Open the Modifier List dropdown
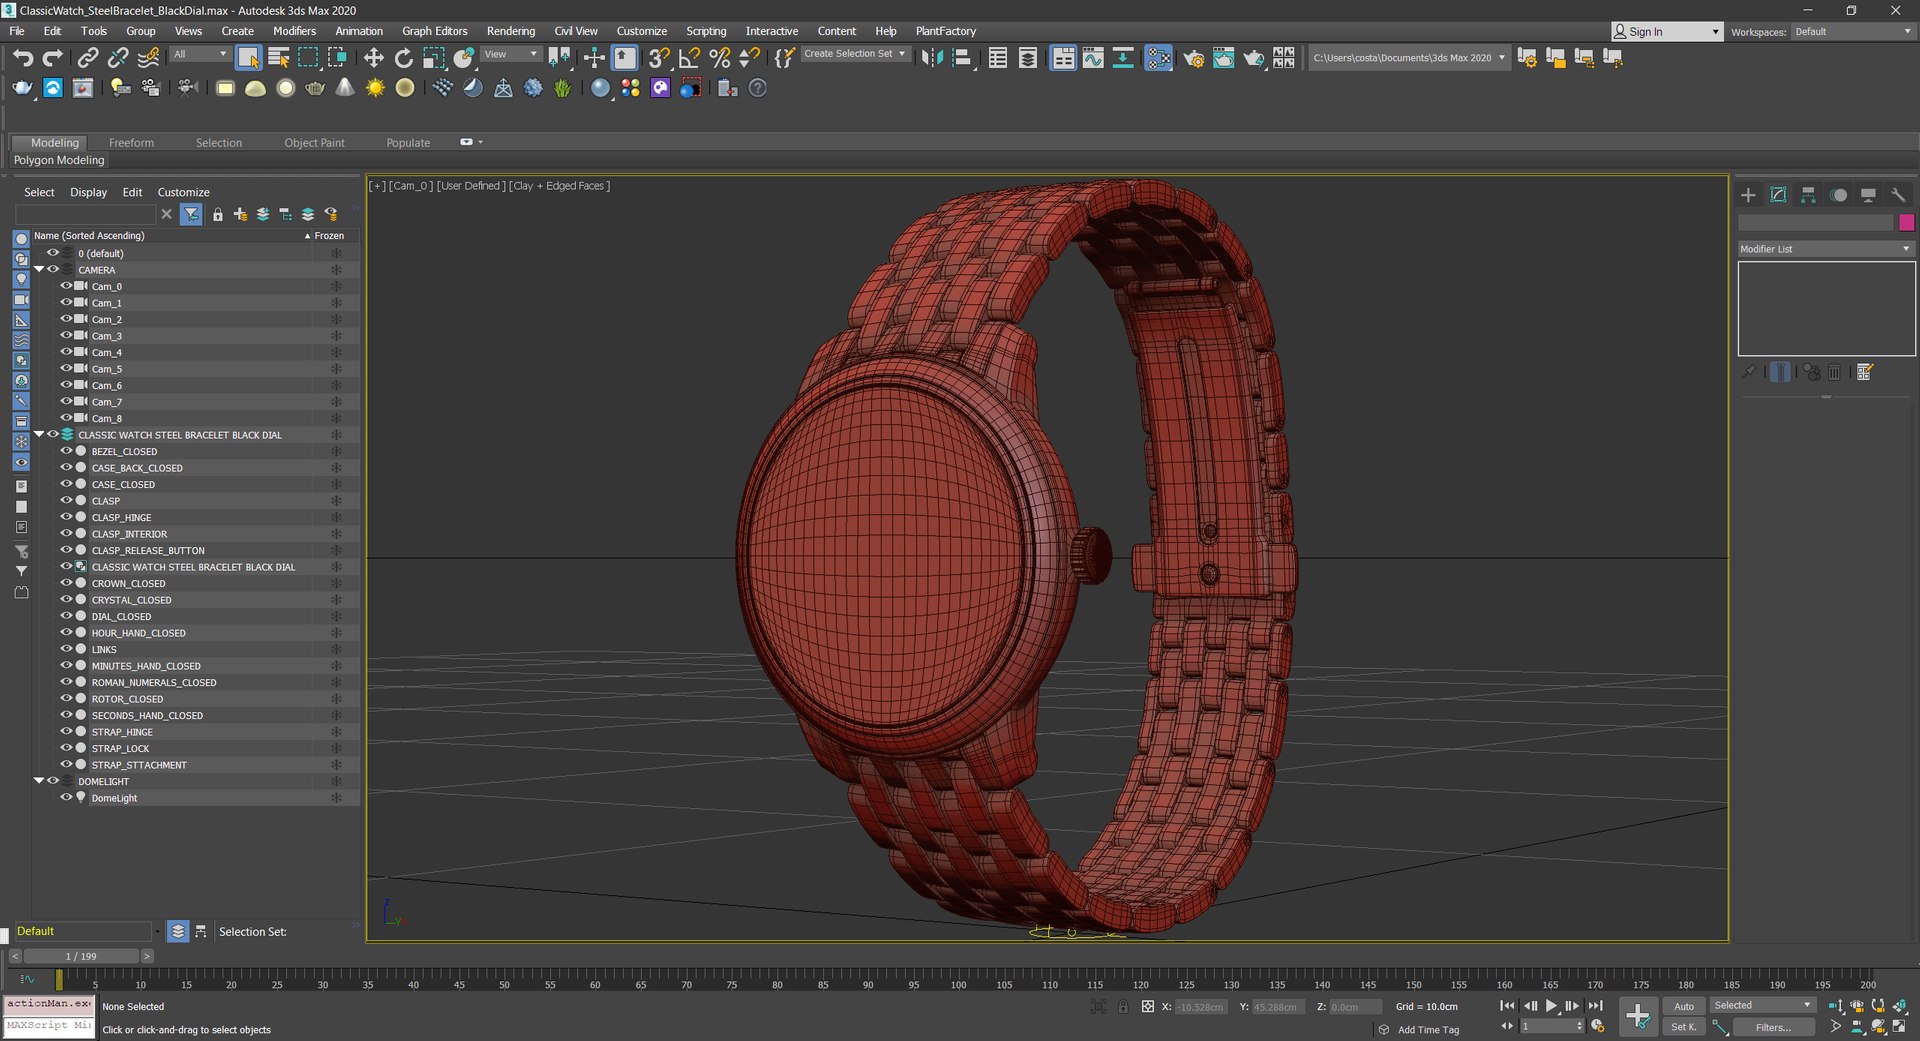 pyautogui.click(x=1825, y=249)
